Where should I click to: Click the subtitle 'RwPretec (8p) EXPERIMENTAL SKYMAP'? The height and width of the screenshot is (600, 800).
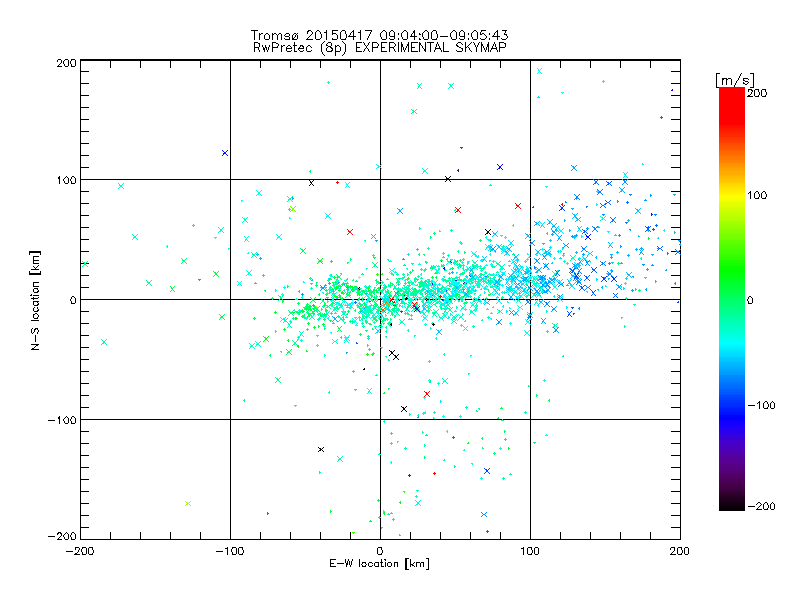380,48
